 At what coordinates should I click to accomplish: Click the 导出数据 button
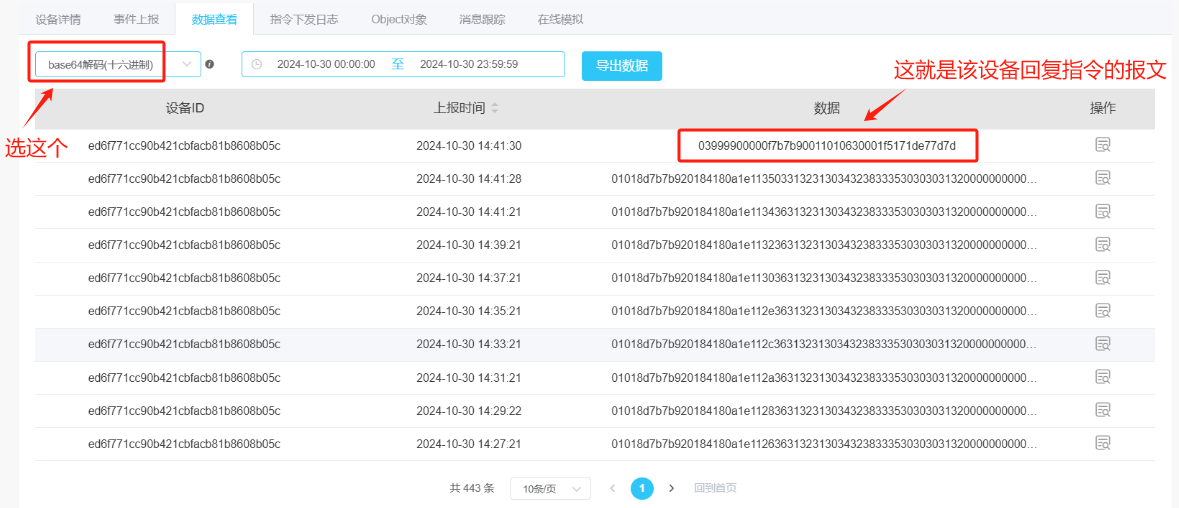tap(621, 66)
